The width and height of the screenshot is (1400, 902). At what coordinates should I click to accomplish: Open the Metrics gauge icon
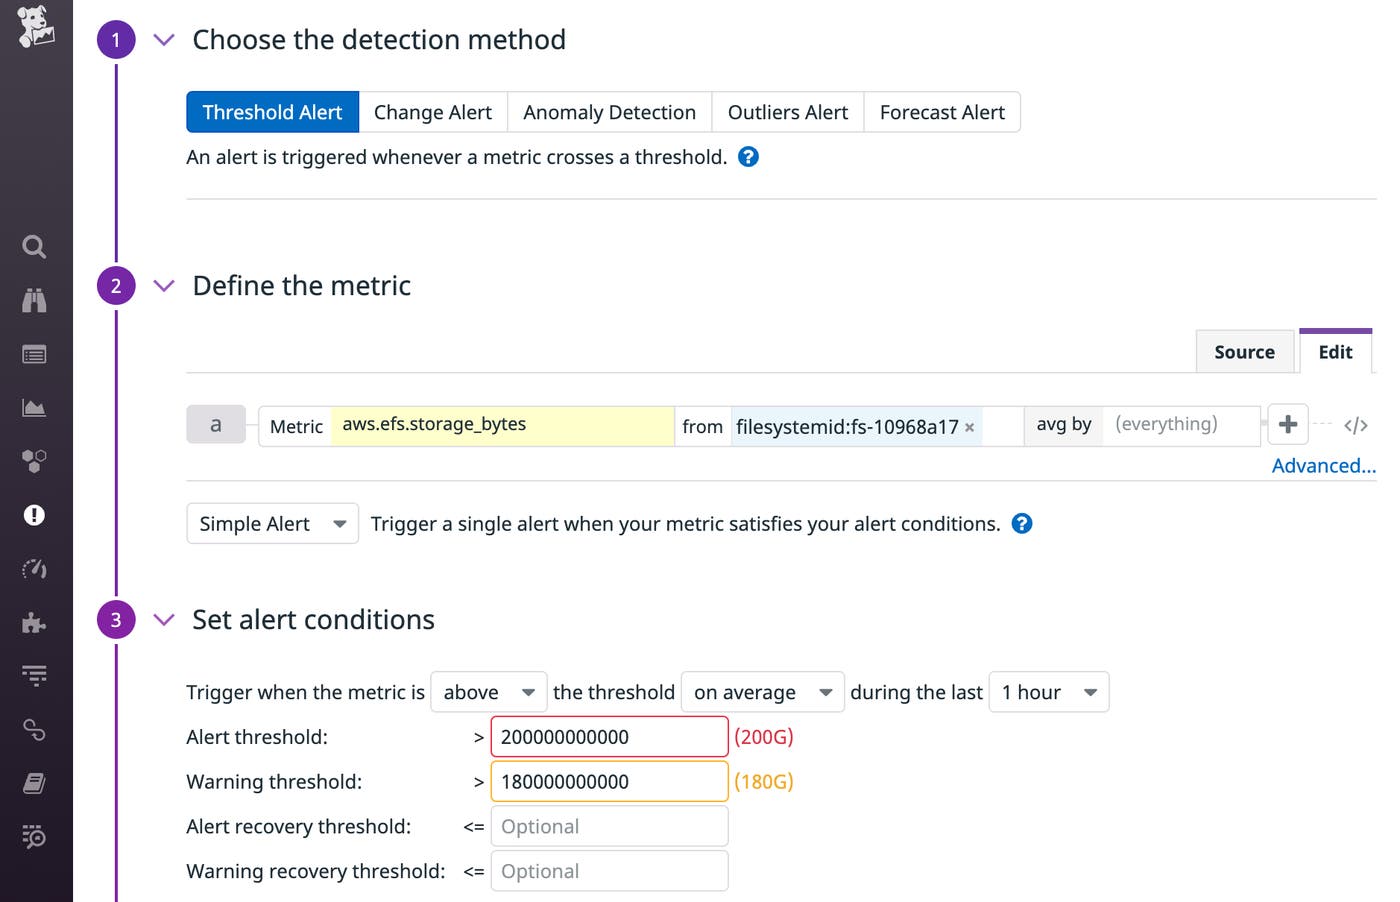pos(34,568)
